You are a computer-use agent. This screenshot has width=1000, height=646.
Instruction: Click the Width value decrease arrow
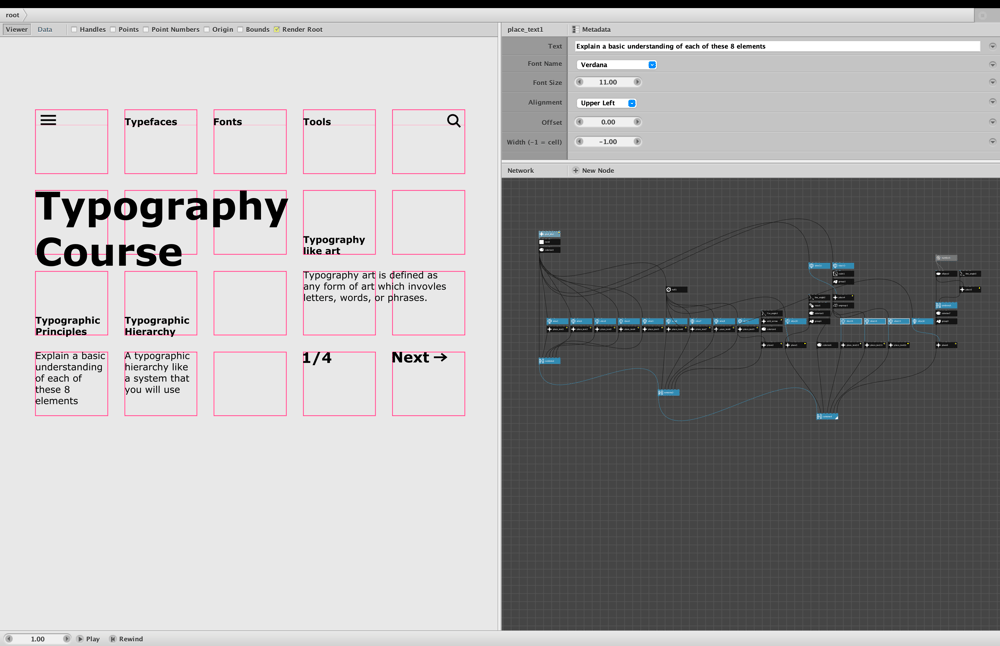(x=580, y=142)
